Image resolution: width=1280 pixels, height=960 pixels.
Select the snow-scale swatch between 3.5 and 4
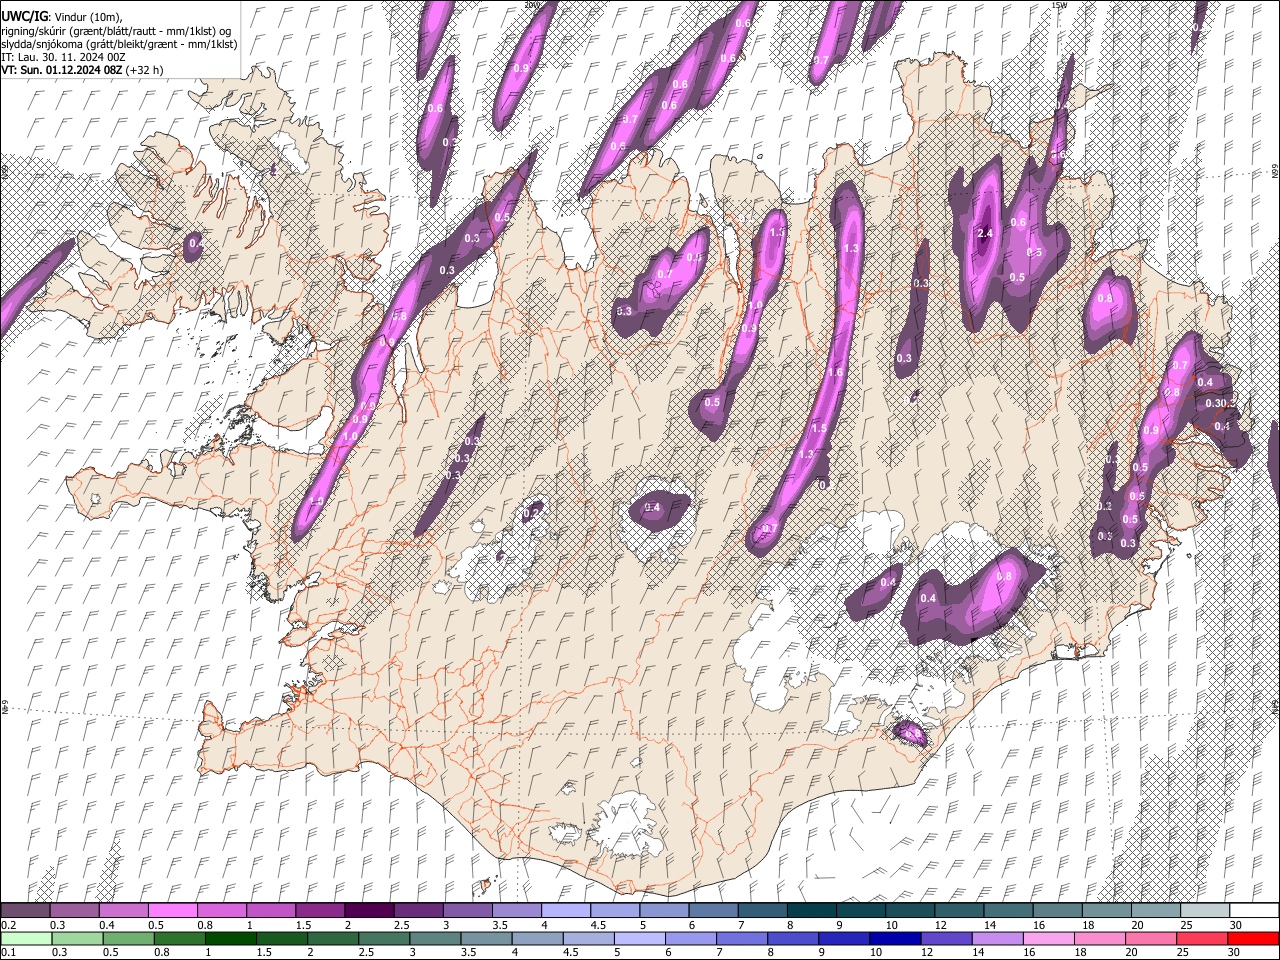coord(516,910)
